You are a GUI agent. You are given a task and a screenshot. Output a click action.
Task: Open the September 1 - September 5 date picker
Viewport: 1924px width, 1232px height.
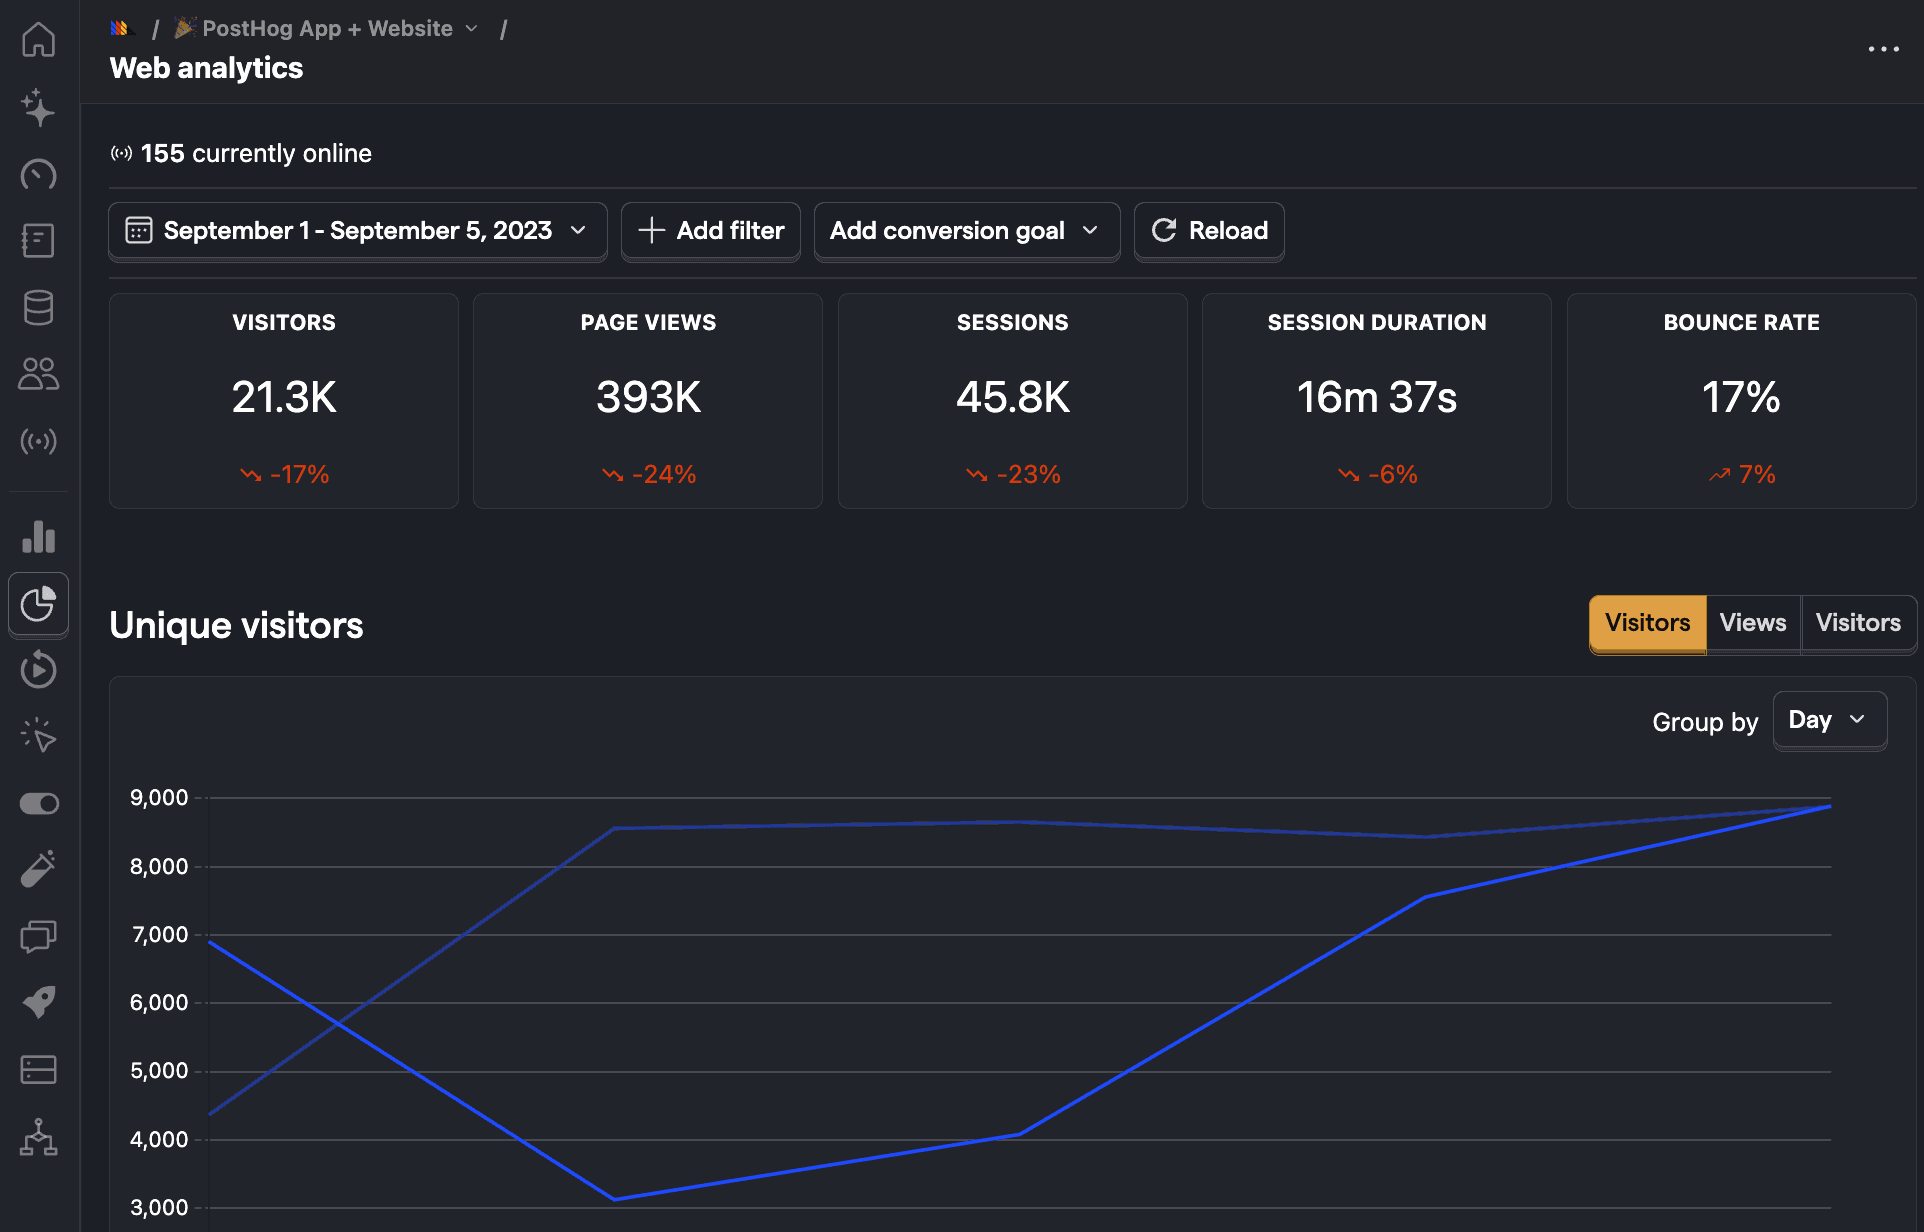pos(357,231)
